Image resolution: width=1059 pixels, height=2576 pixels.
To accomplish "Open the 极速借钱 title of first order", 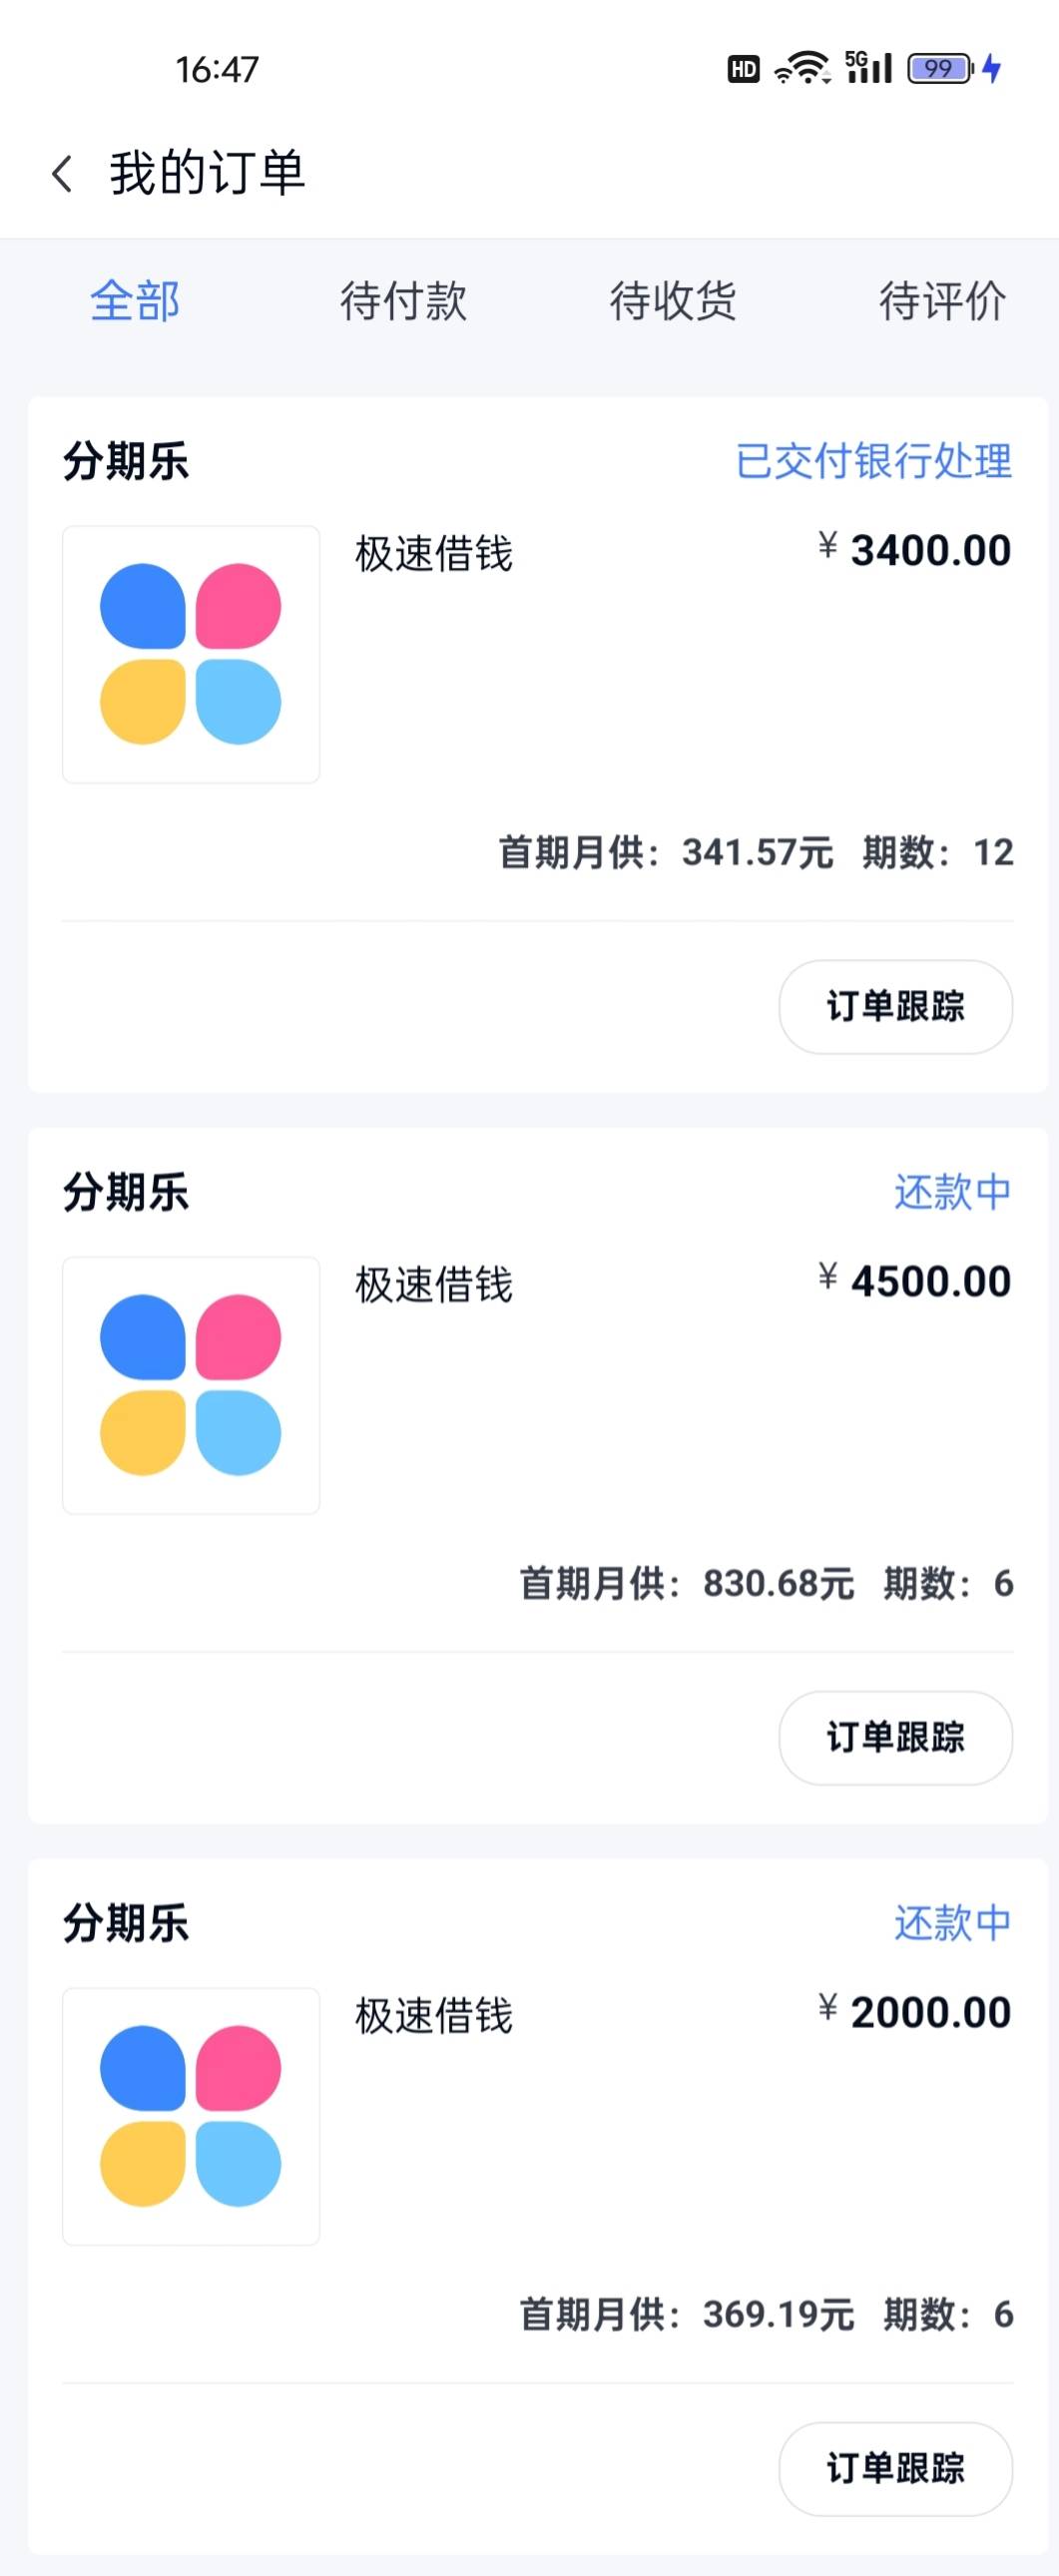I will tap(434, 553).
